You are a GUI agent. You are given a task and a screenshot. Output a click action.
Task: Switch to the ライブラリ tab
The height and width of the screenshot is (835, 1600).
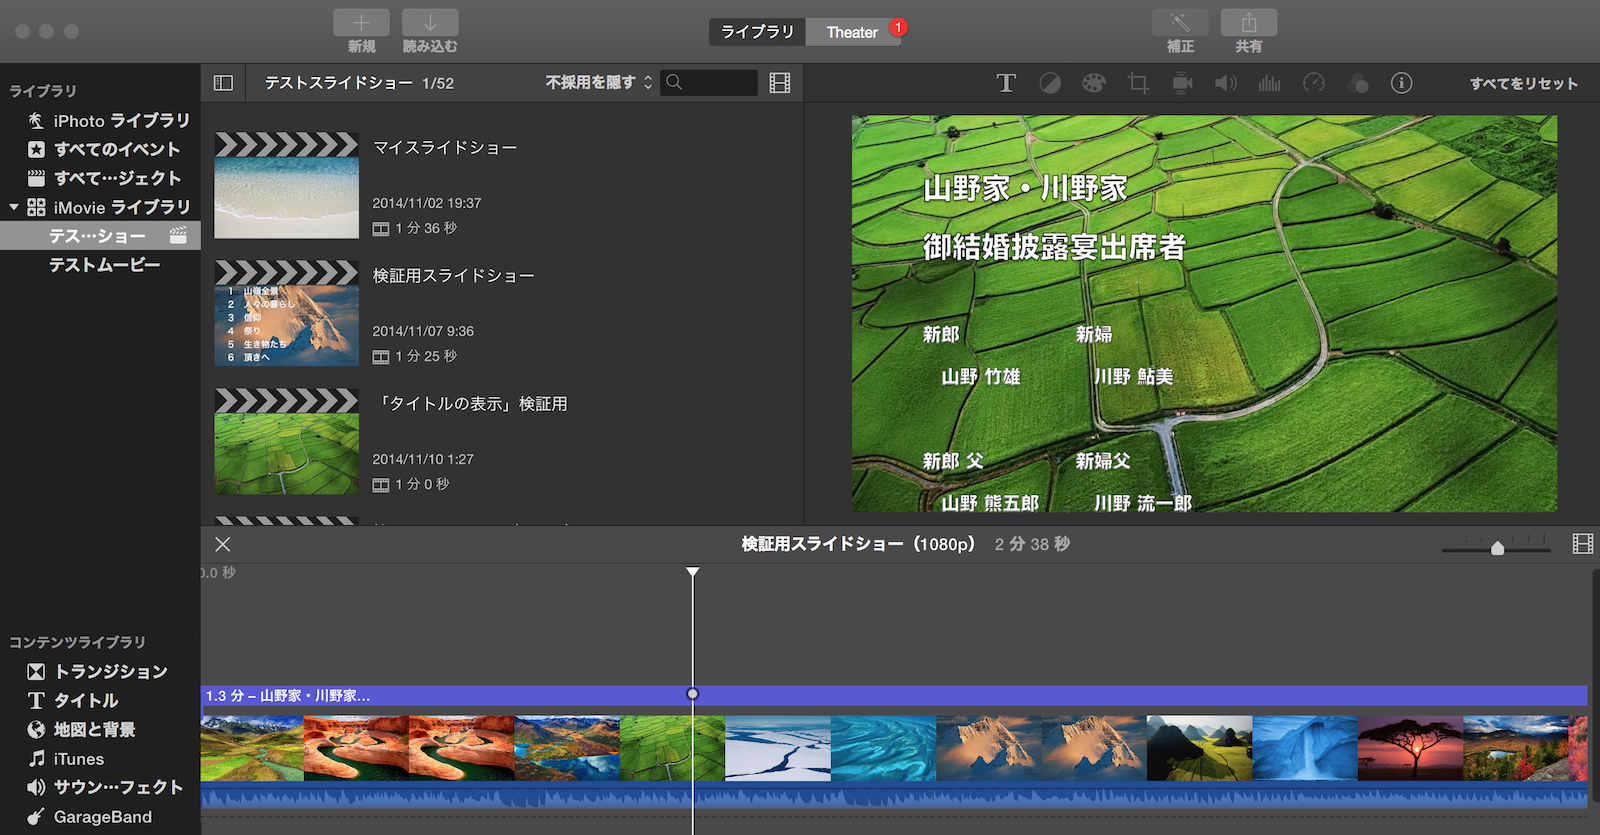pos(757,32)
